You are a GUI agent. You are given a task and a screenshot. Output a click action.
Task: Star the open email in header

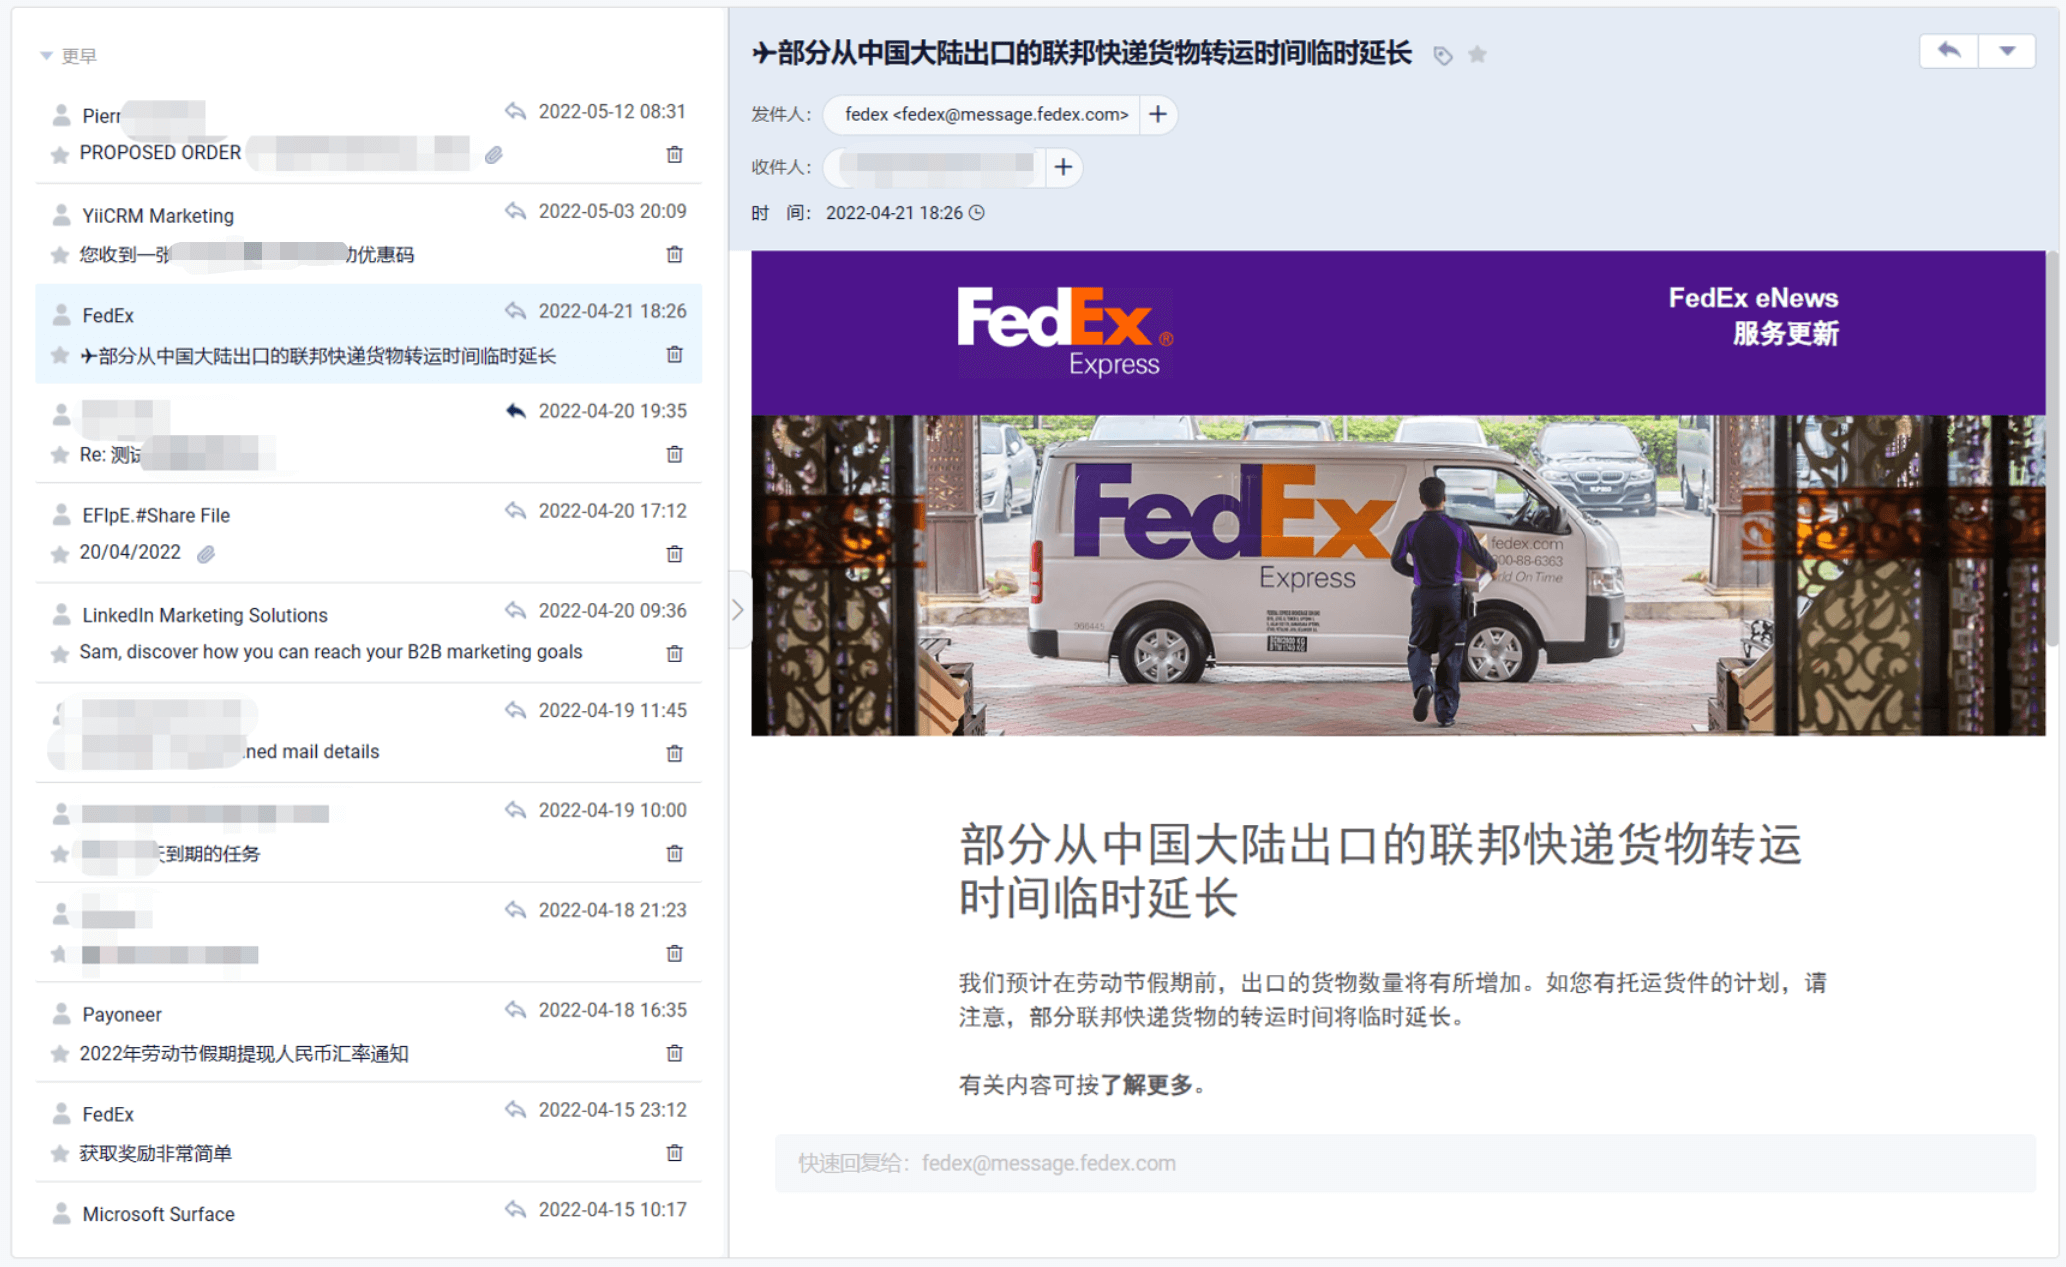[x=1477, y=55]
